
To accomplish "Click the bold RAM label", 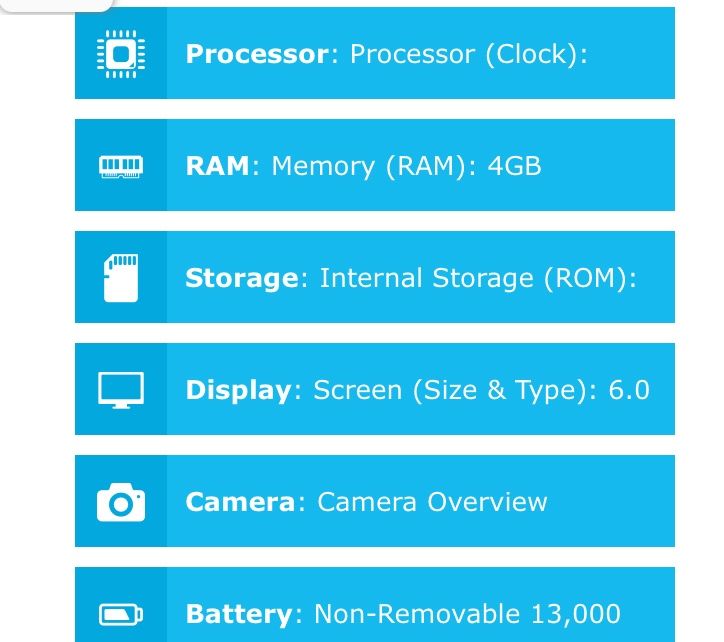I will pos(217,166).
